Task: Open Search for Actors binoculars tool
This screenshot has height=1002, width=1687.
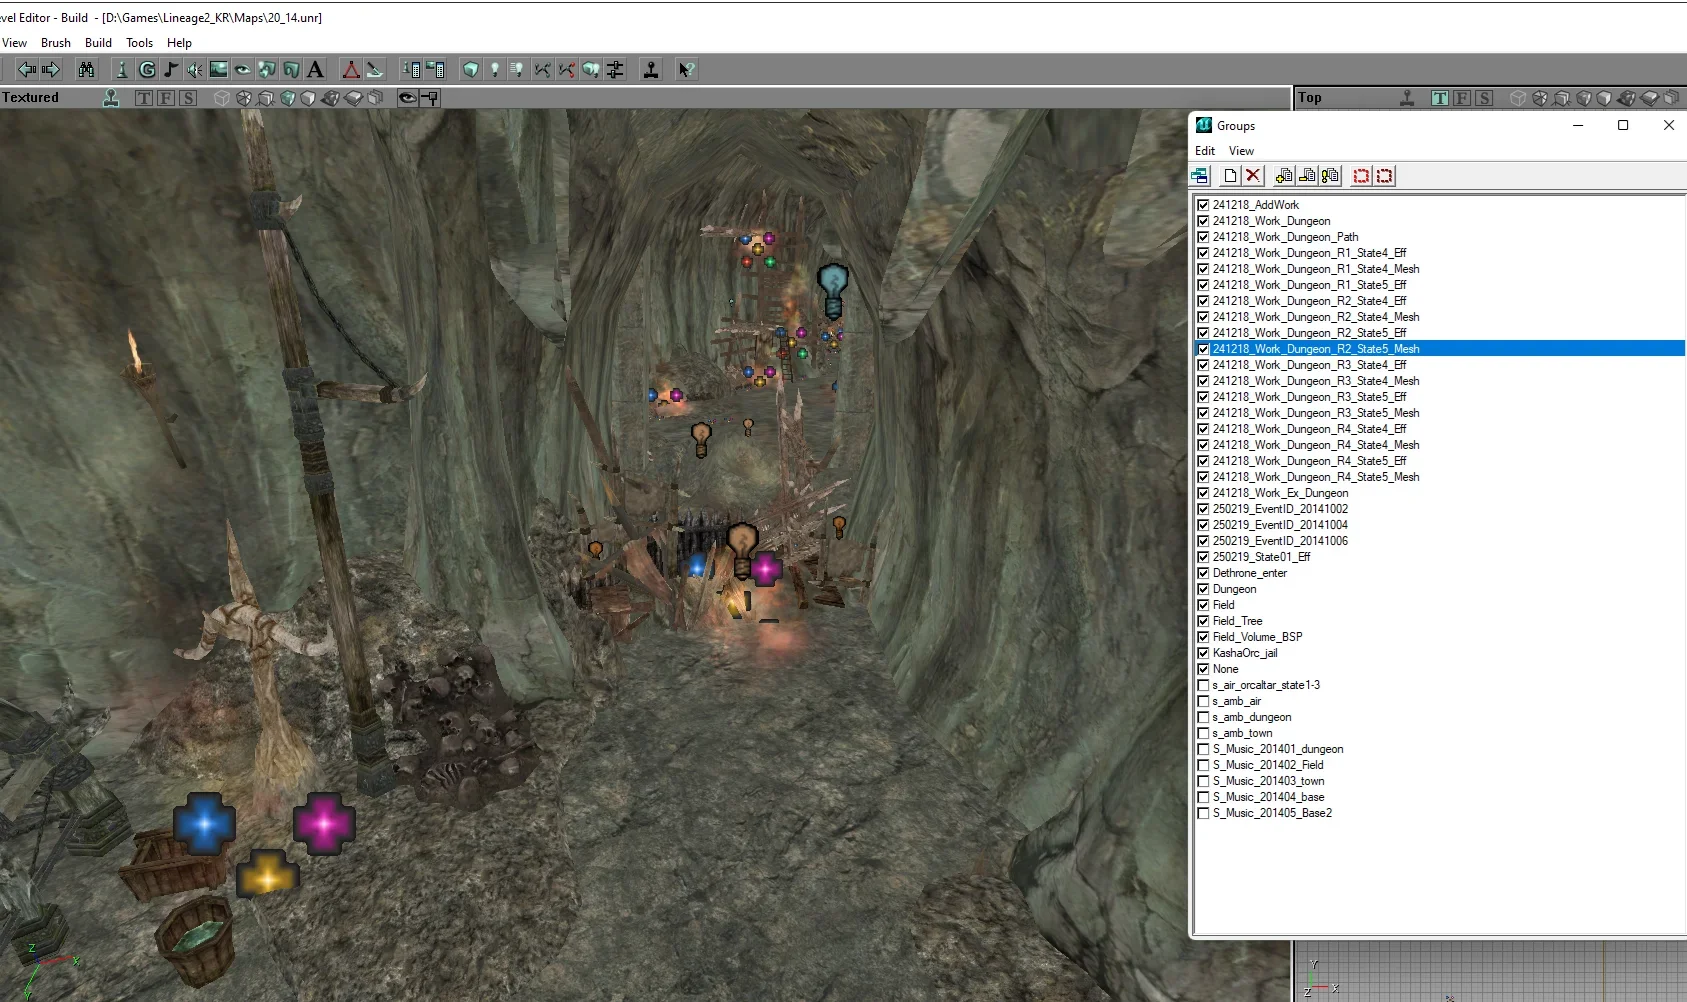Action: pyautogui.click(x=87, y=69)
